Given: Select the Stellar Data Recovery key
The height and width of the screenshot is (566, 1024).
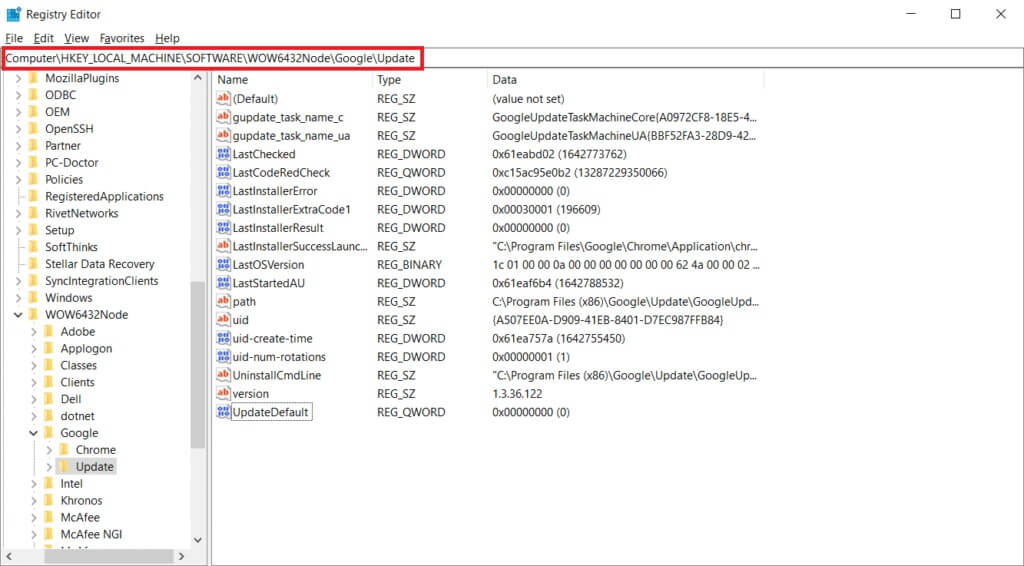Looking at the screenshot, I should point(100,264).
